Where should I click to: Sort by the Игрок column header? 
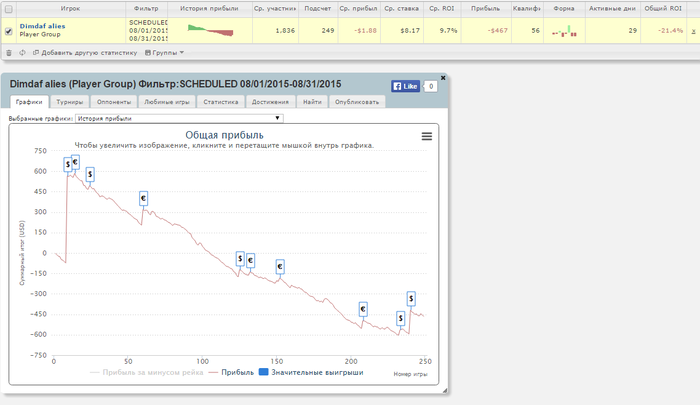click(x=71, y=8)
